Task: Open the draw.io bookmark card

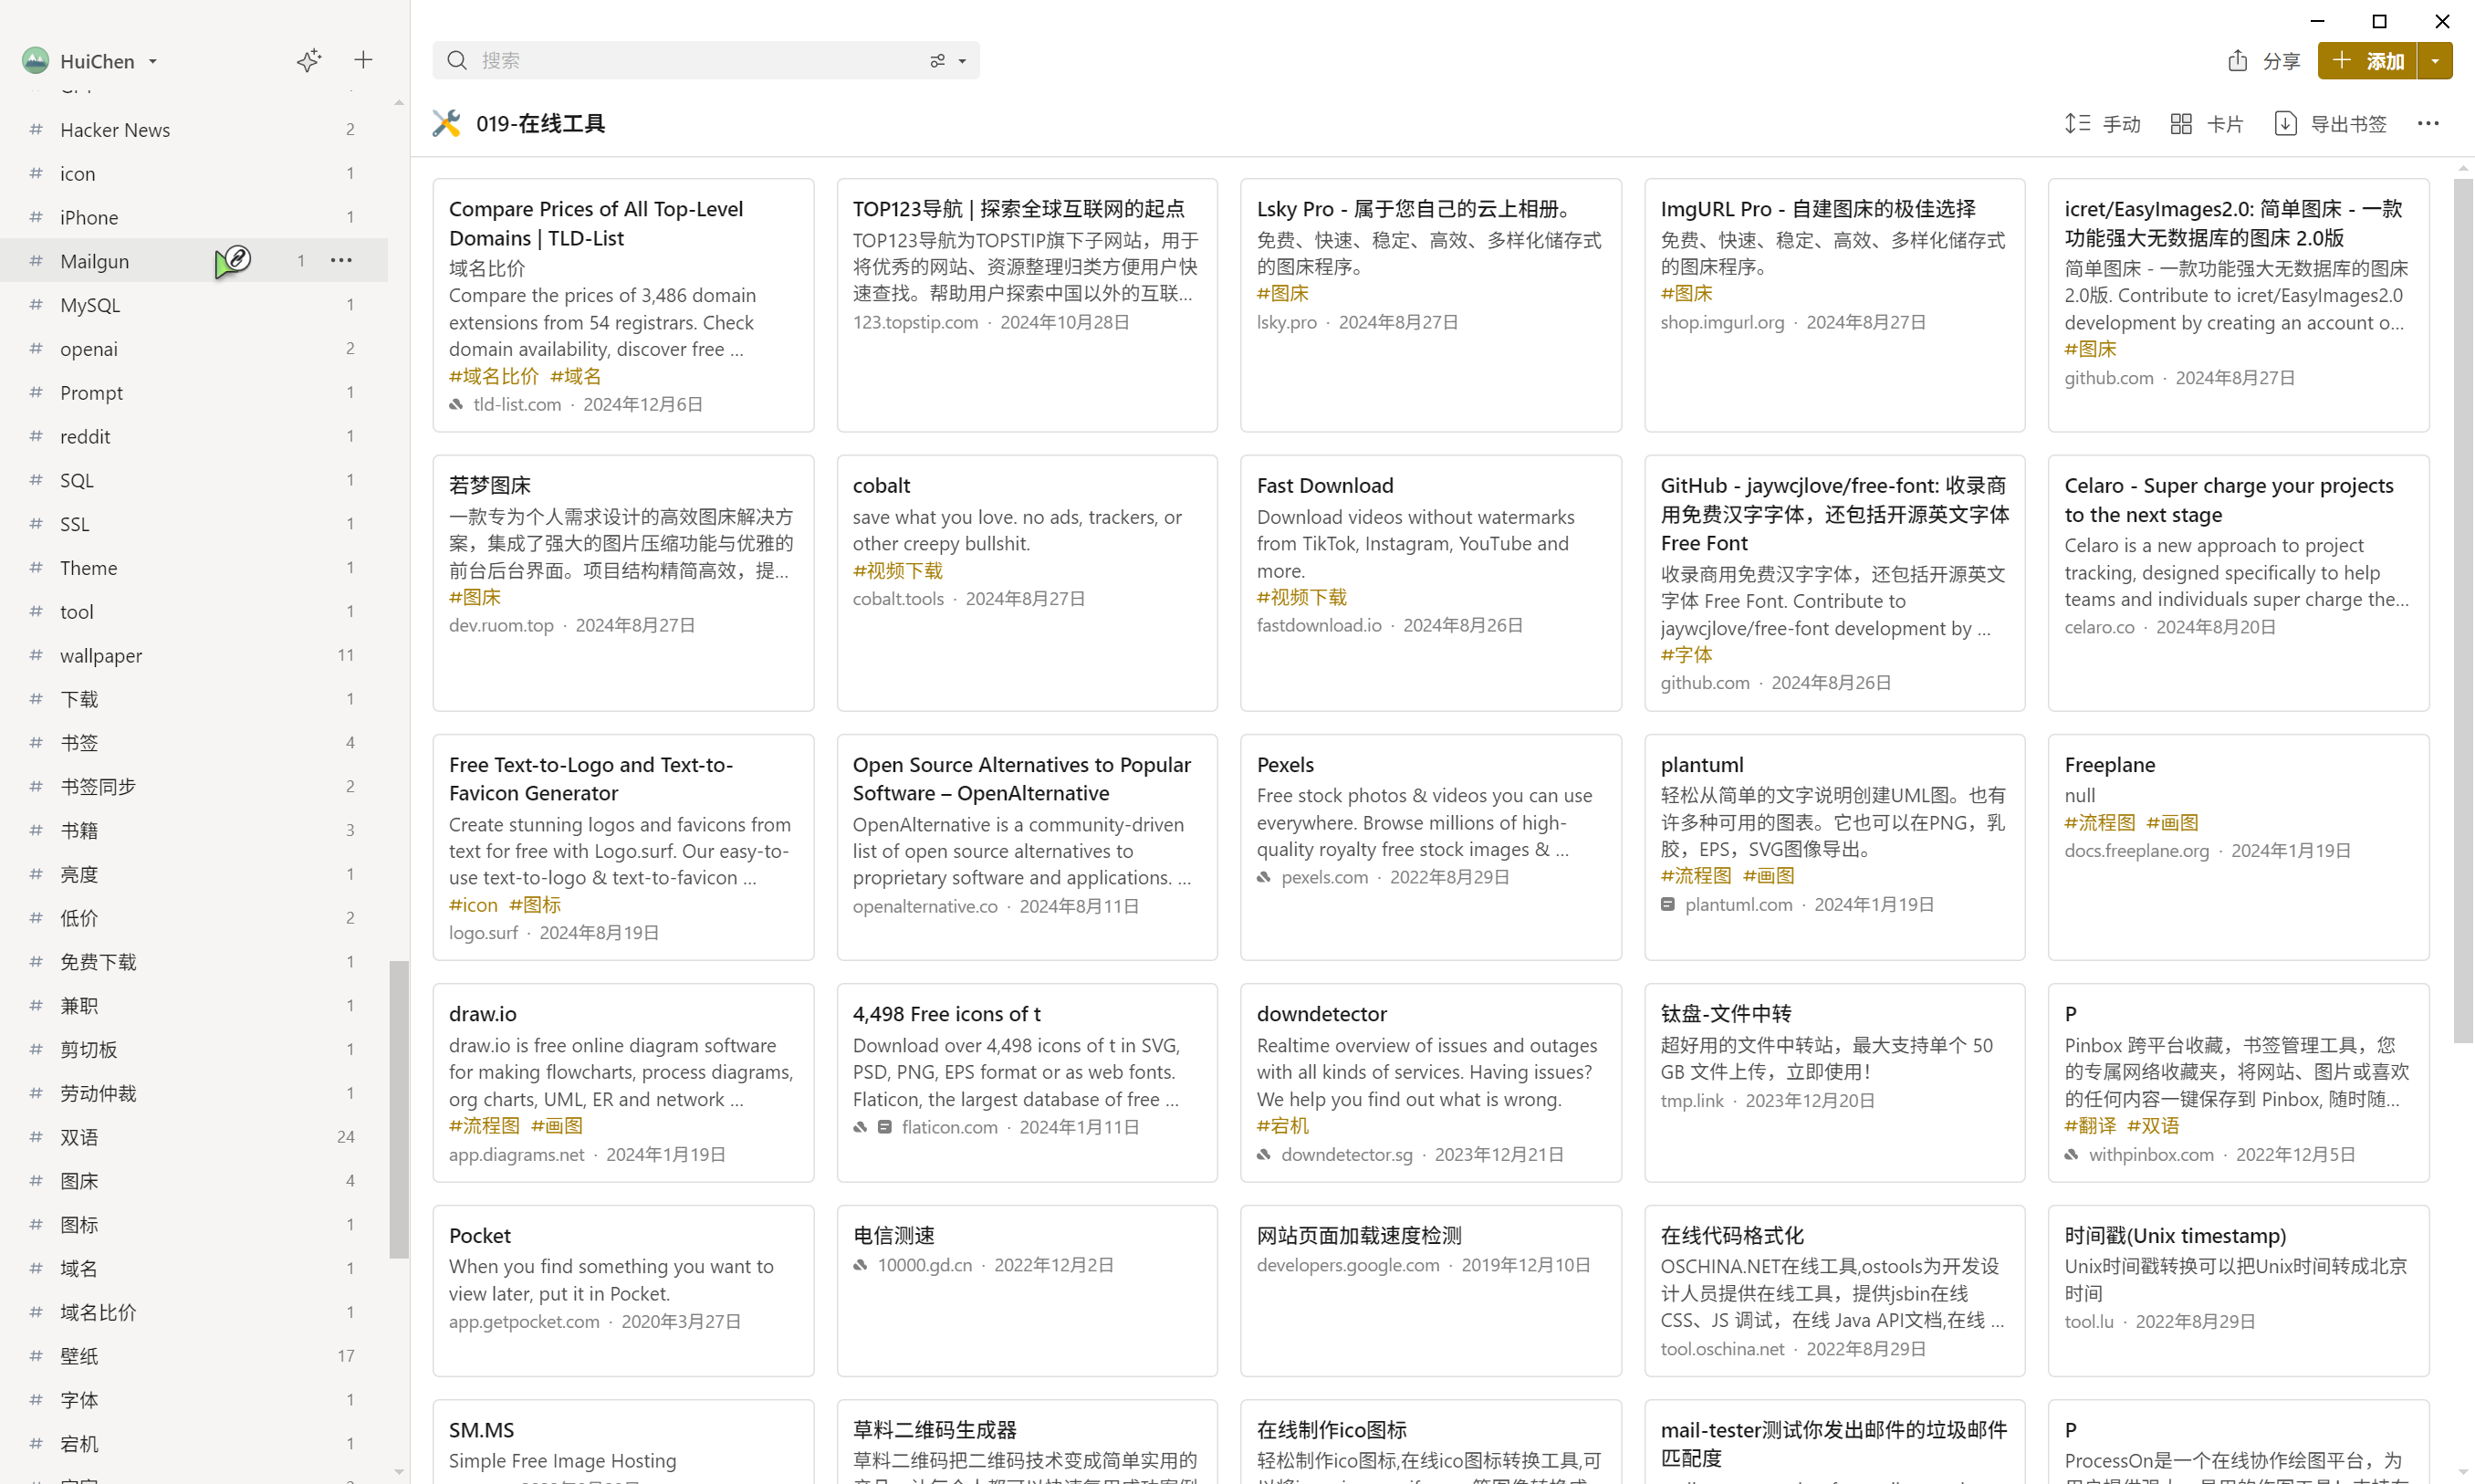Action: pyautogui.click(x=623, y=1082)
